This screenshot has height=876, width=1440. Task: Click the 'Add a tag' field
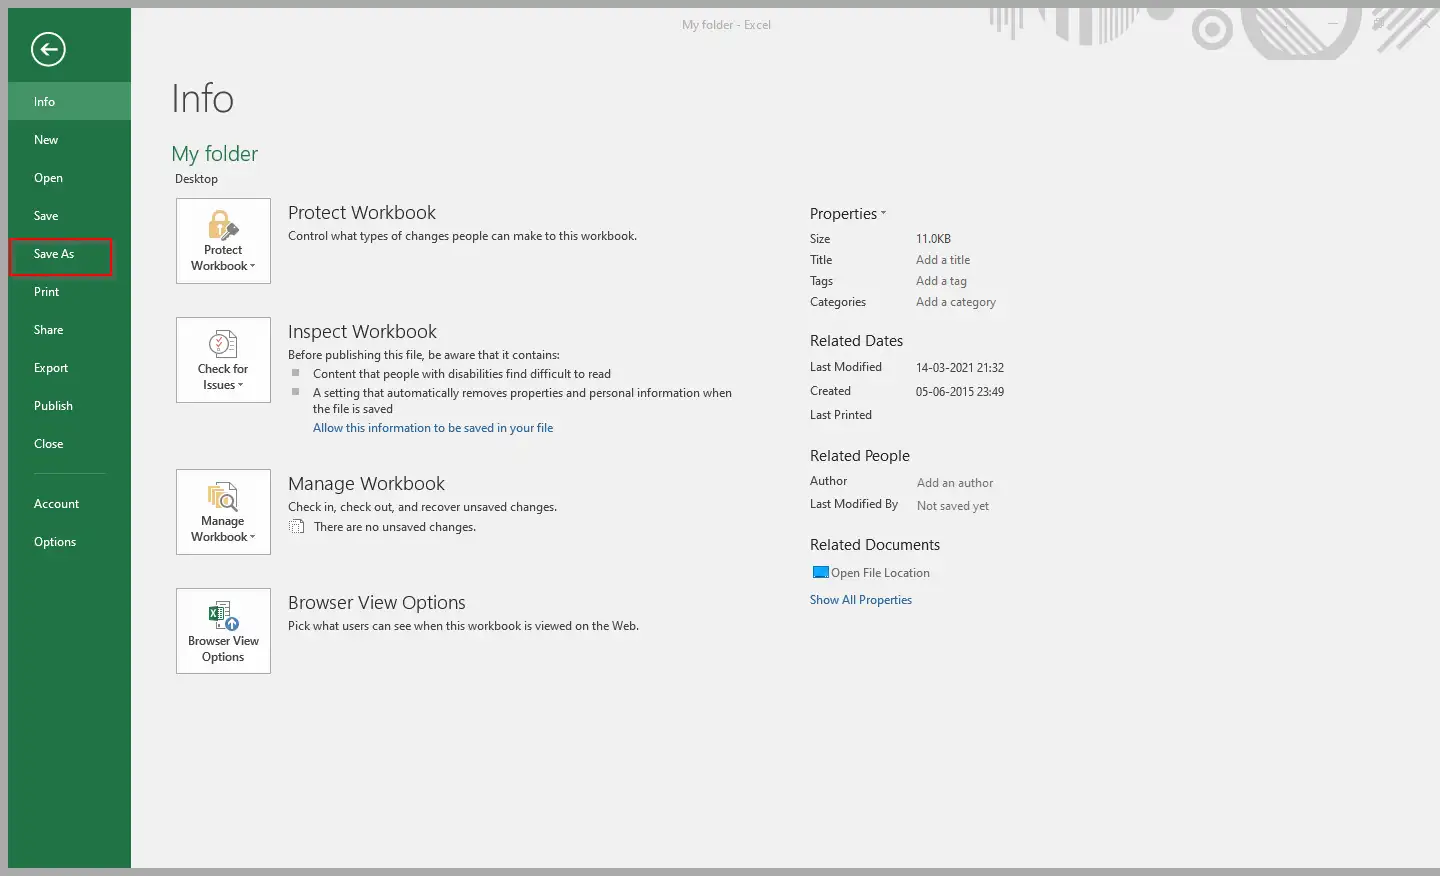941,281
